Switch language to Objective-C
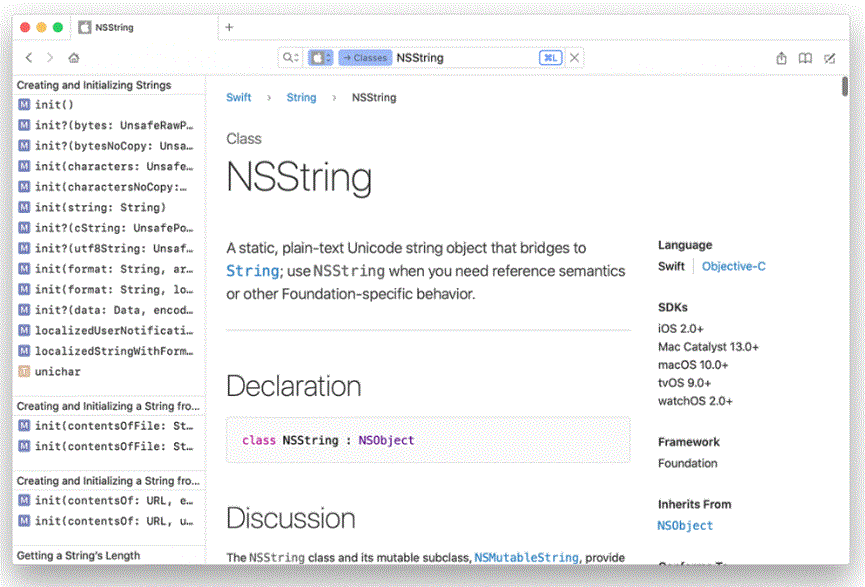 734,266
